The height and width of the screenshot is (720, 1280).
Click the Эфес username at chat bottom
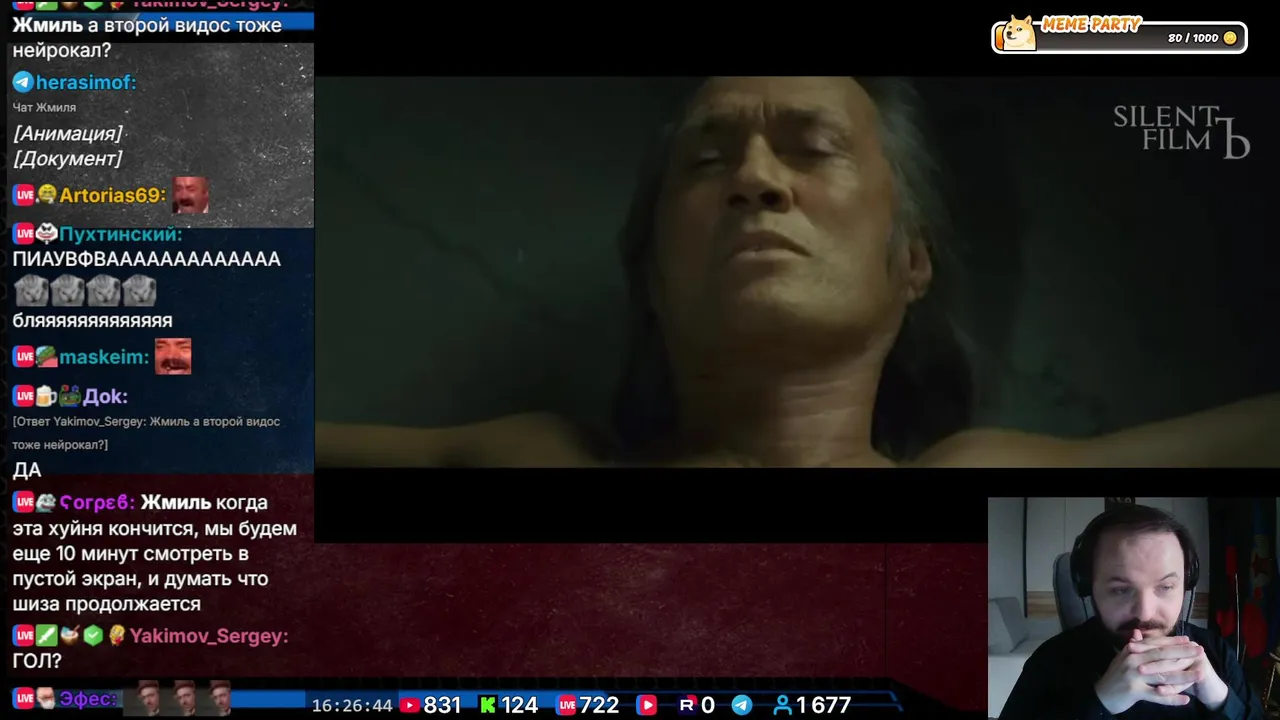(88, 698)
